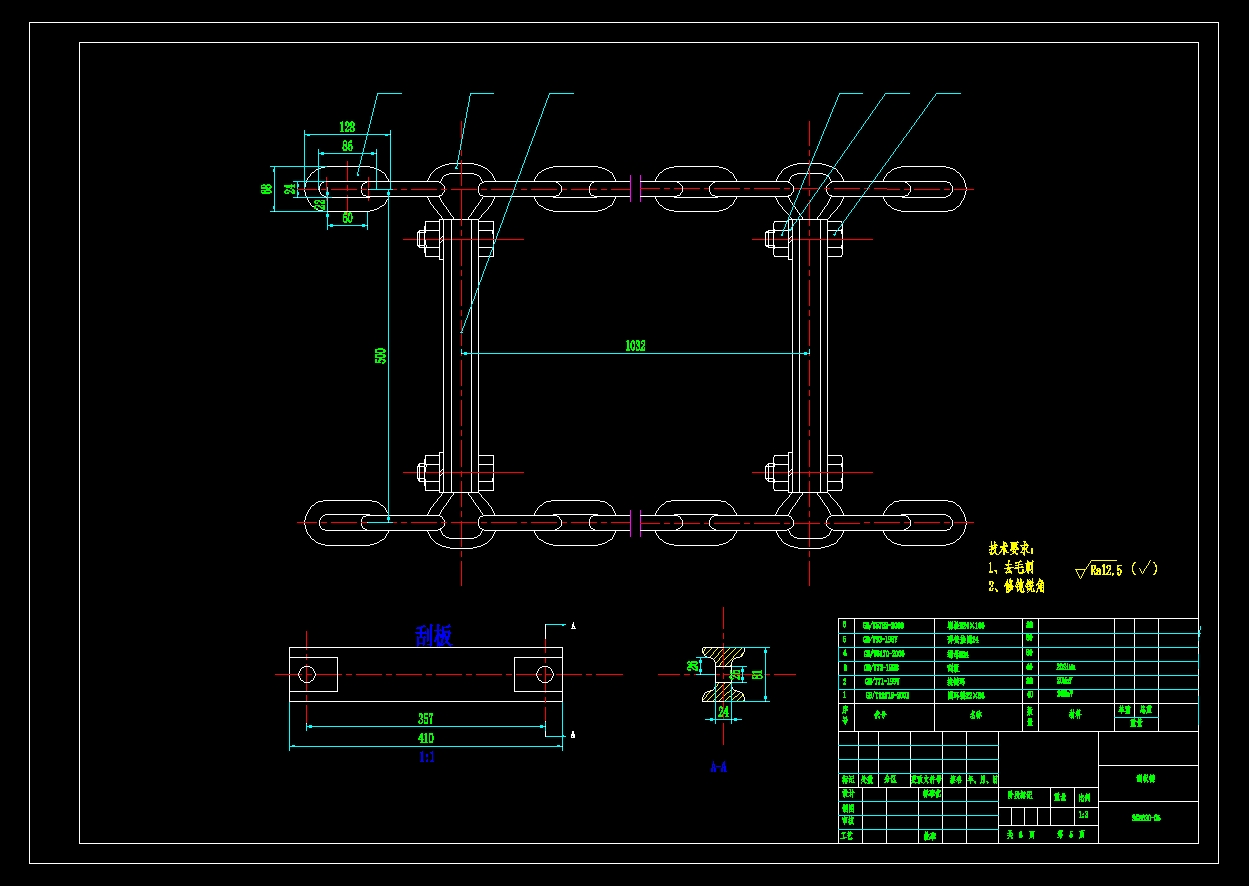Select the A-A section view label
The width and height of the screenshot is (1249, 886).
pos(718,767)
